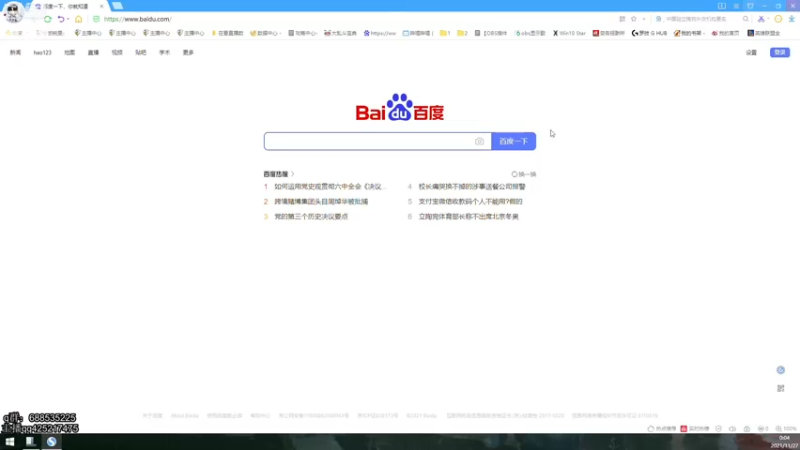Open hot search item number 2
The height and width of the screenshot is (450, 800).
click(321, 202)
